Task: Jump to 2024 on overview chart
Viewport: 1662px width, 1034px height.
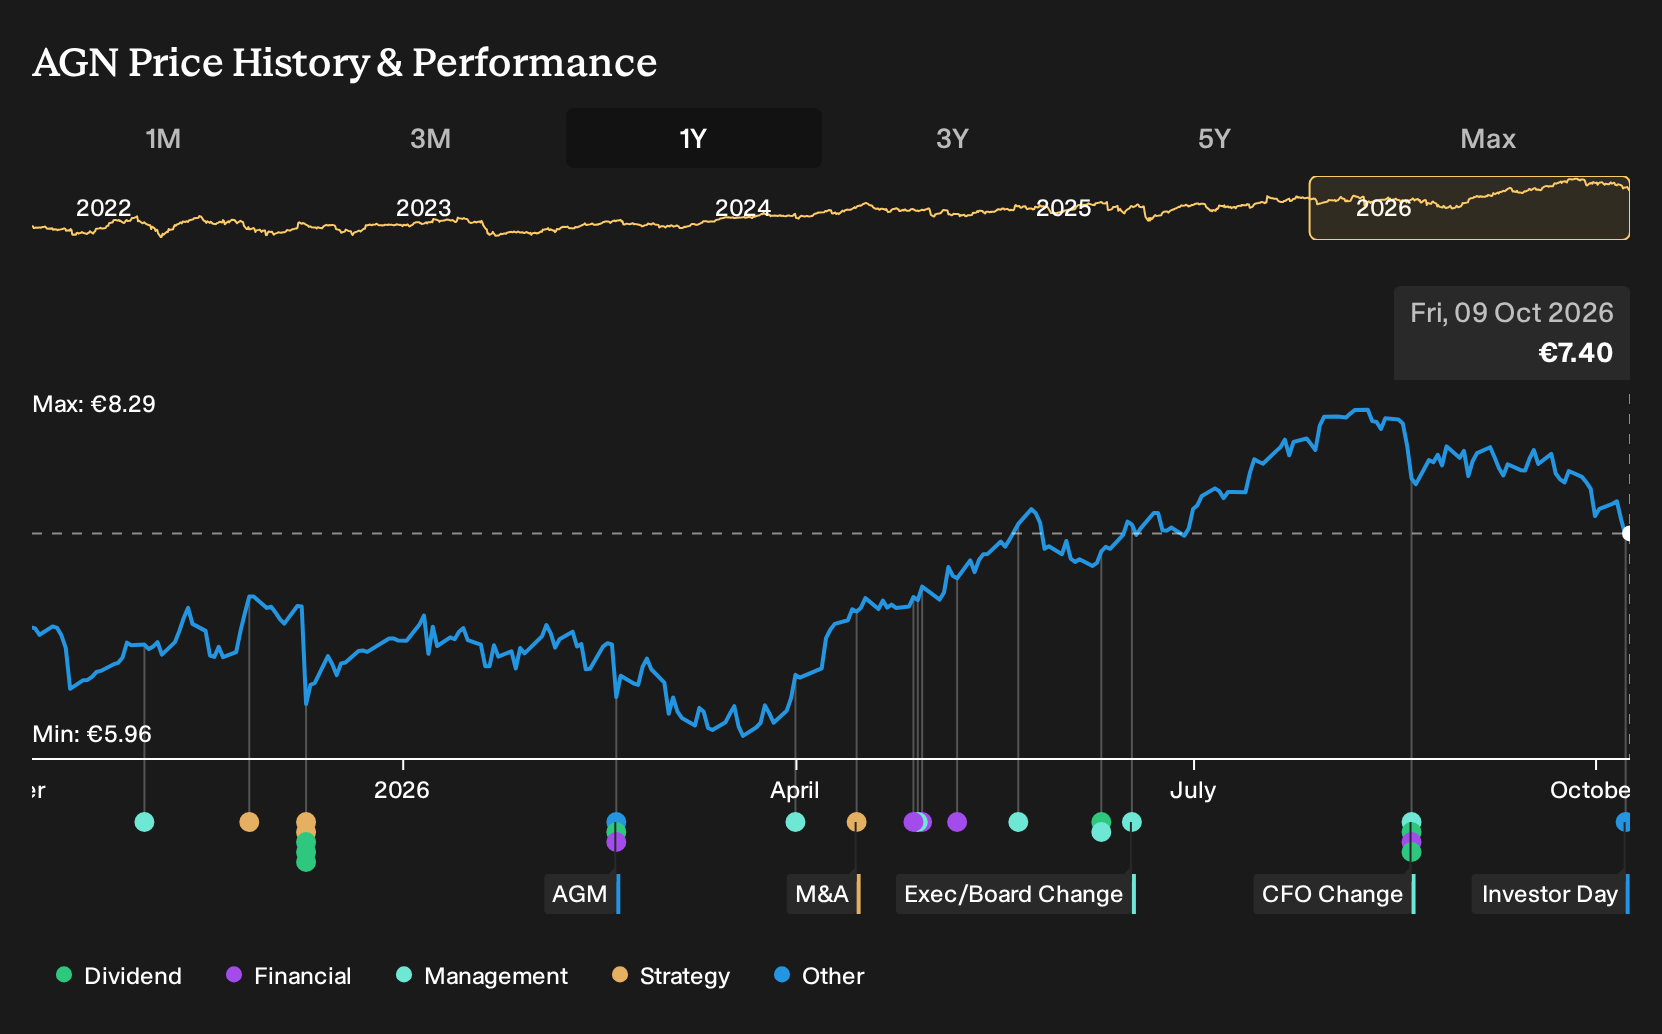Action: pos(743,208)
